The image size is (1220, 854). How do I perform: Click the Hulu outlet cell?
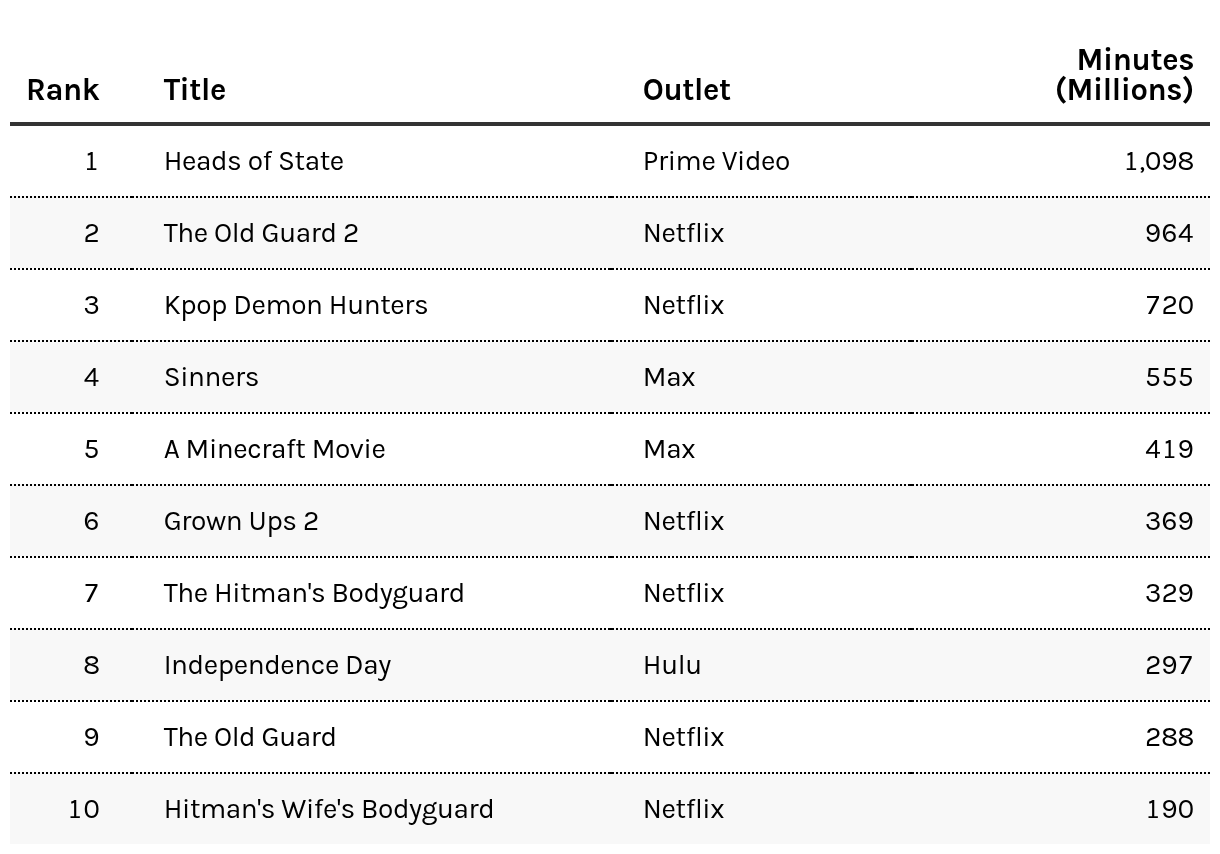pyautogui.click(x=672, y=665)
